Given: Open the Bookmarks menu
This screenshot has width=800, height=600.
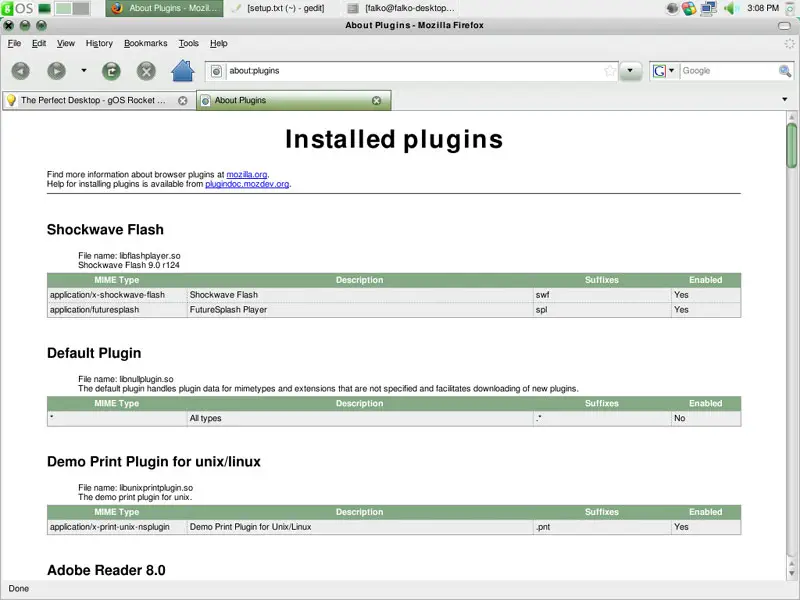Looking at the screenshot, I should click(x=145, y=43).
